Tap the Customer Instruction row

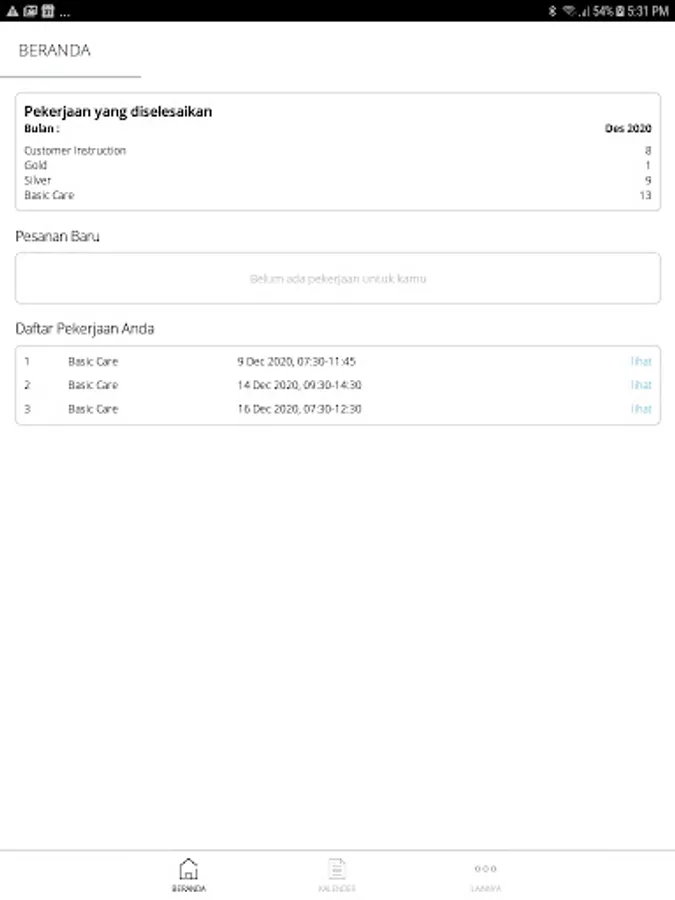click(75, 151)
